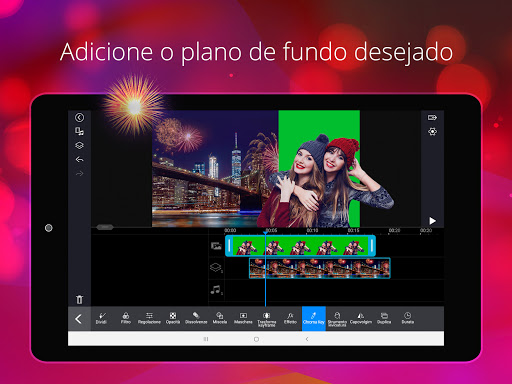Click the 00:10 mark on timeline ruler
The width and height of the screenshot is (512, 384).
312,230
